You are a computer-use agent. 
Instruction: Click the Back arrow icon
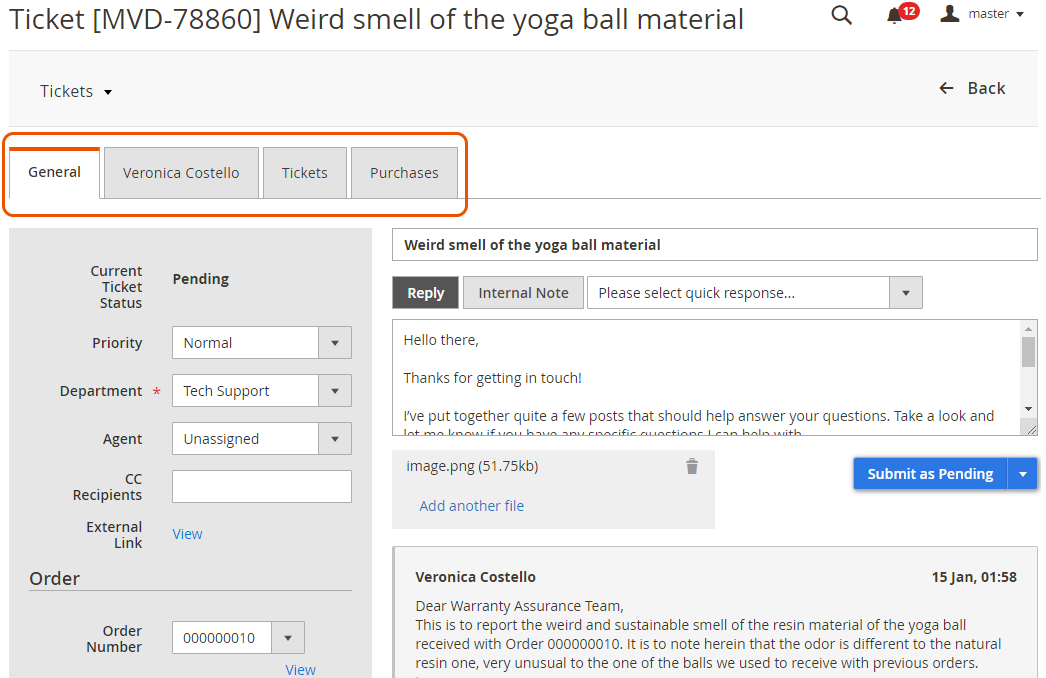tap(946, 88)
